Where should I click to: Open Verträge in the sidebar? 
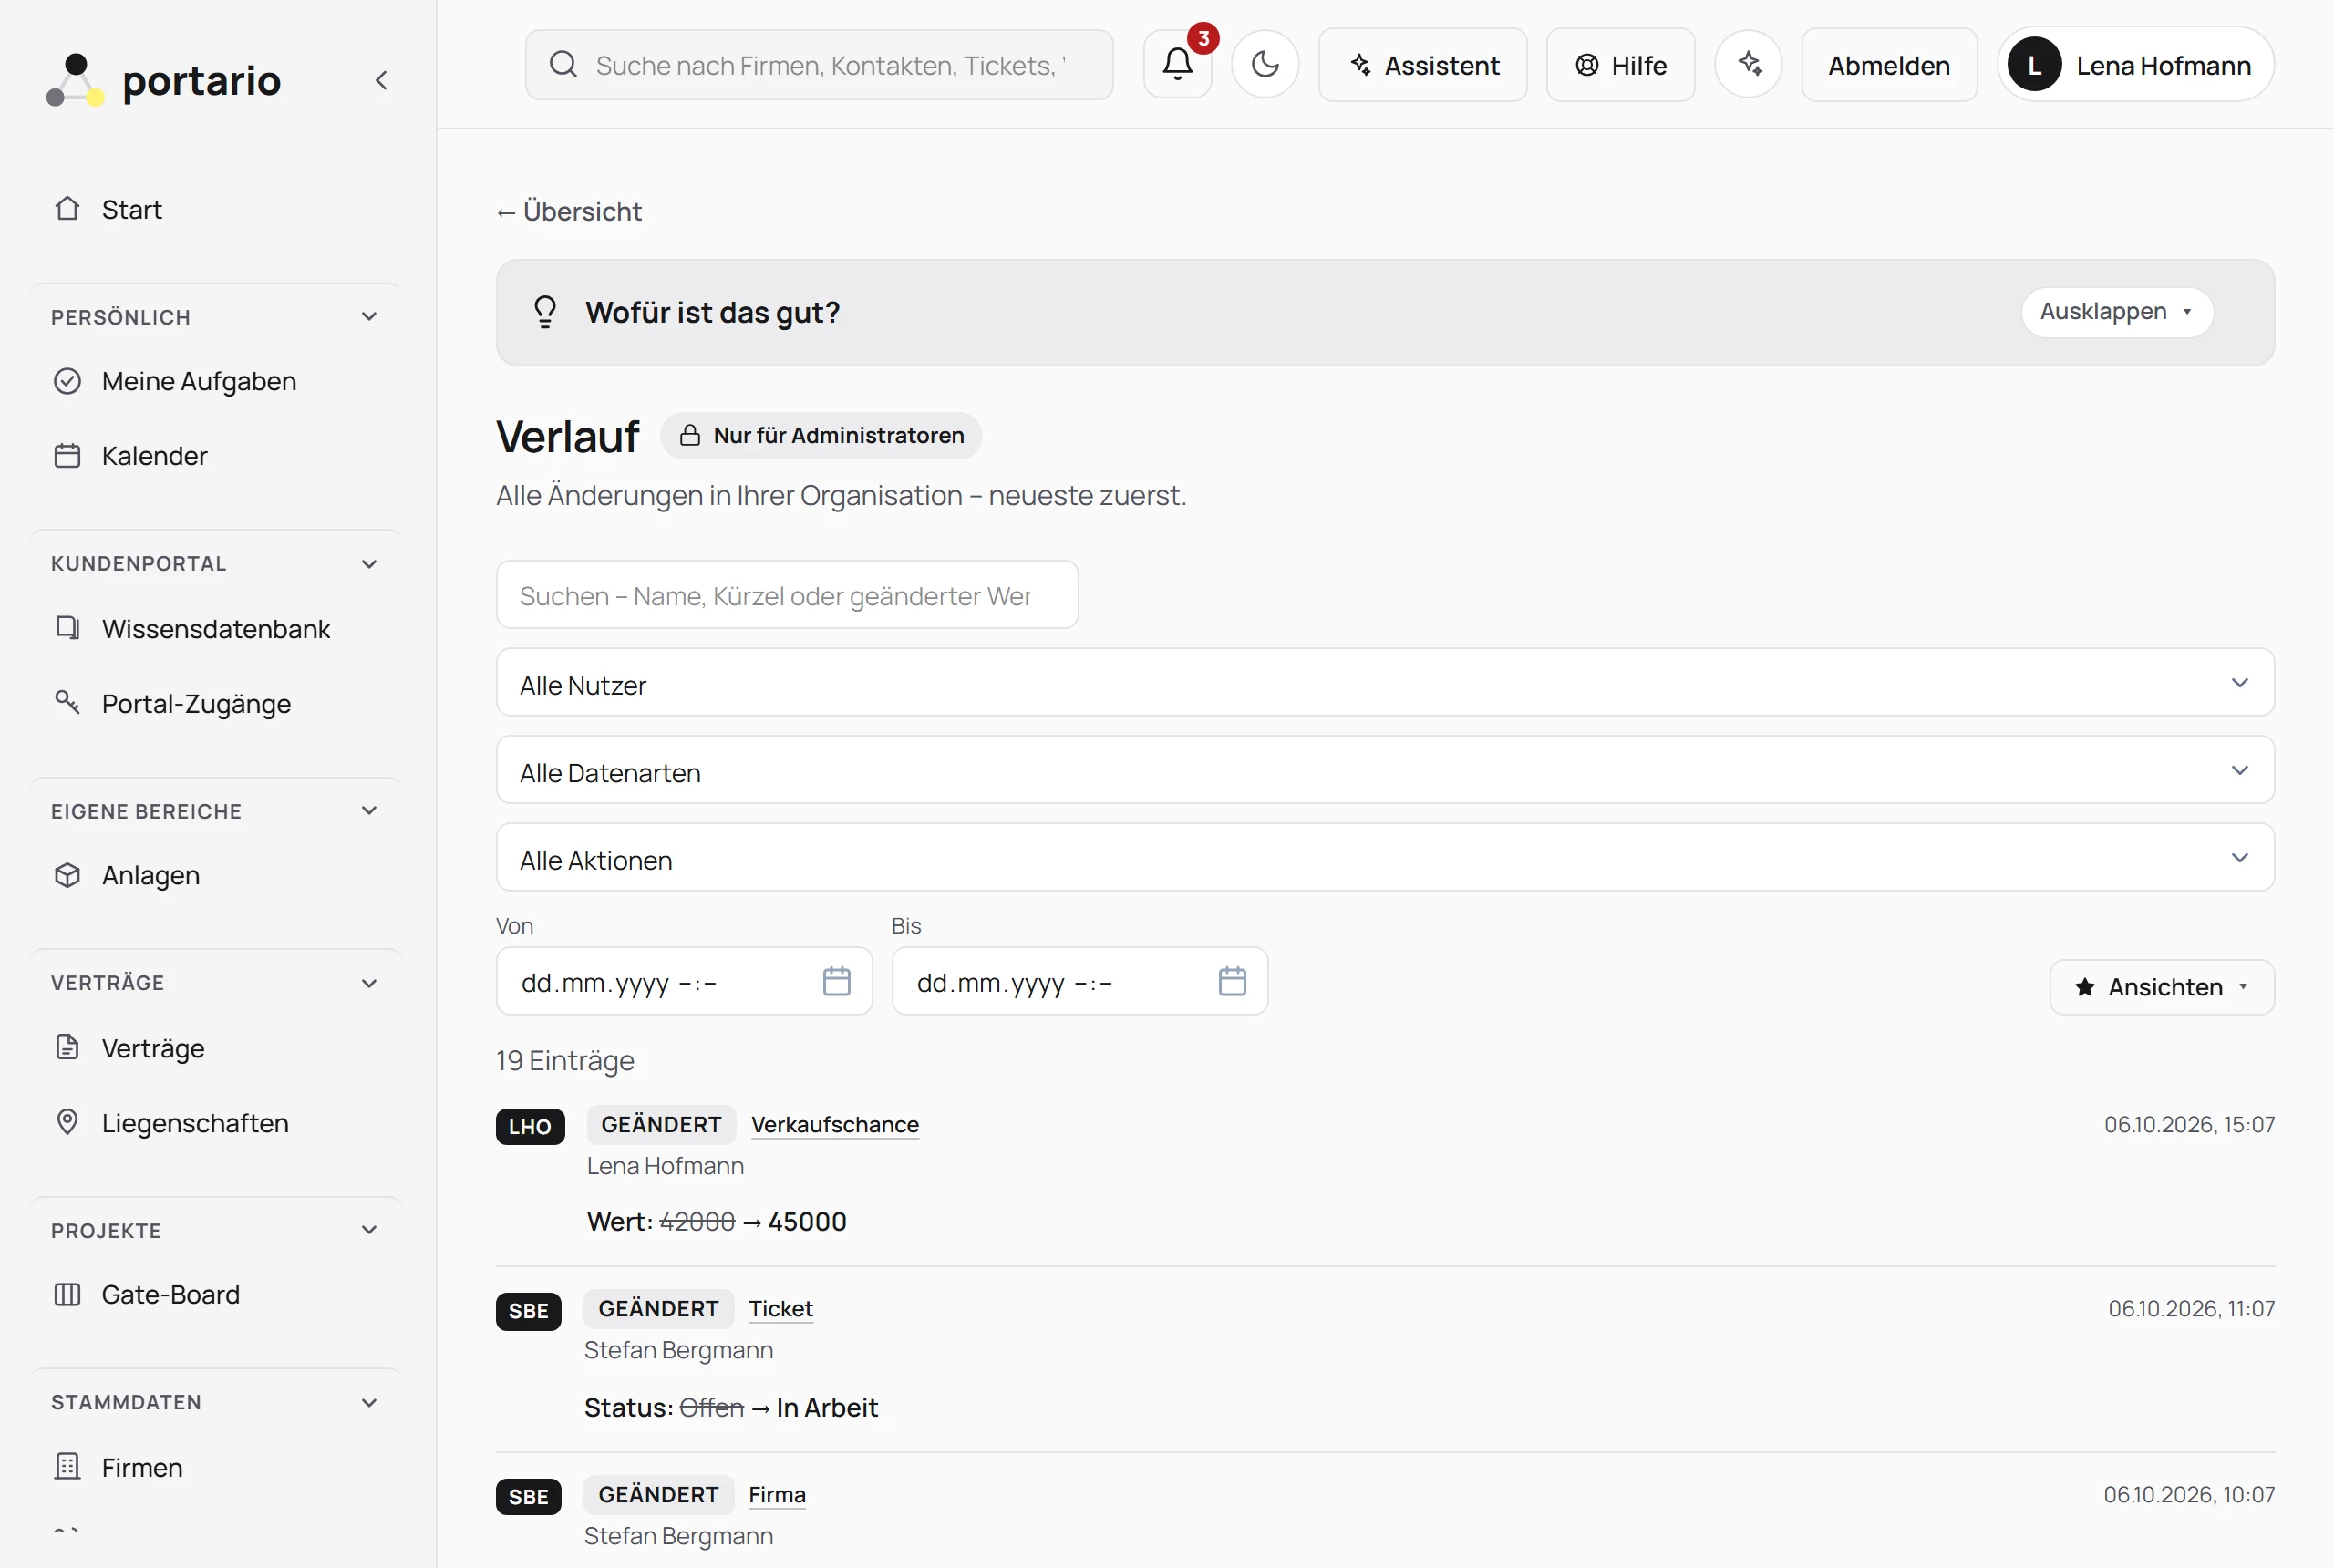click(x=217, y=1048)
